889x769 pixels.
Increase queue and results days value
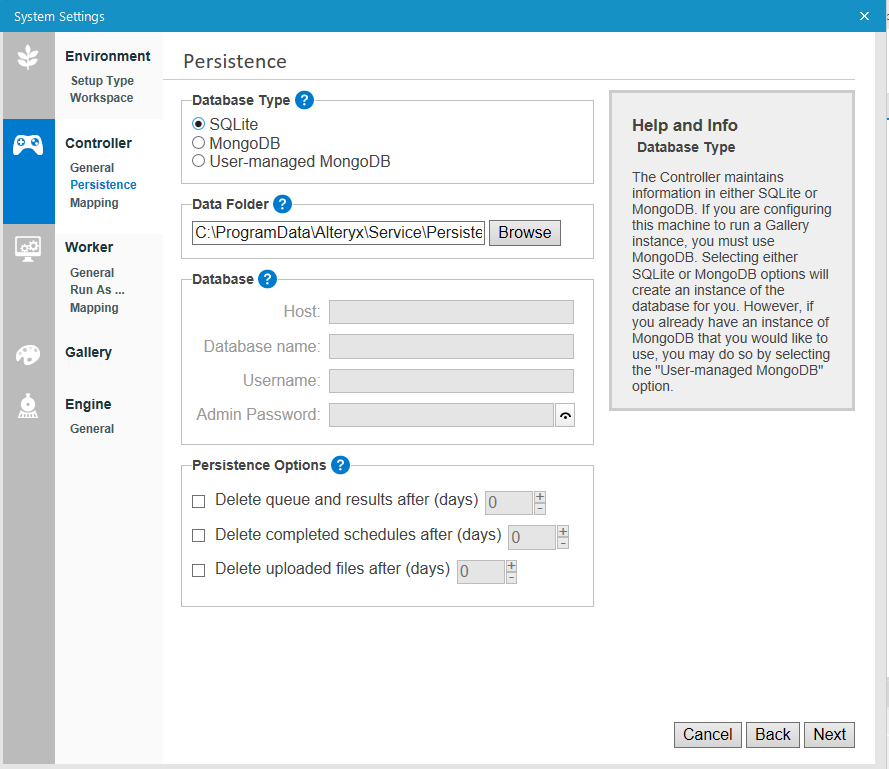tap(540, 497)
